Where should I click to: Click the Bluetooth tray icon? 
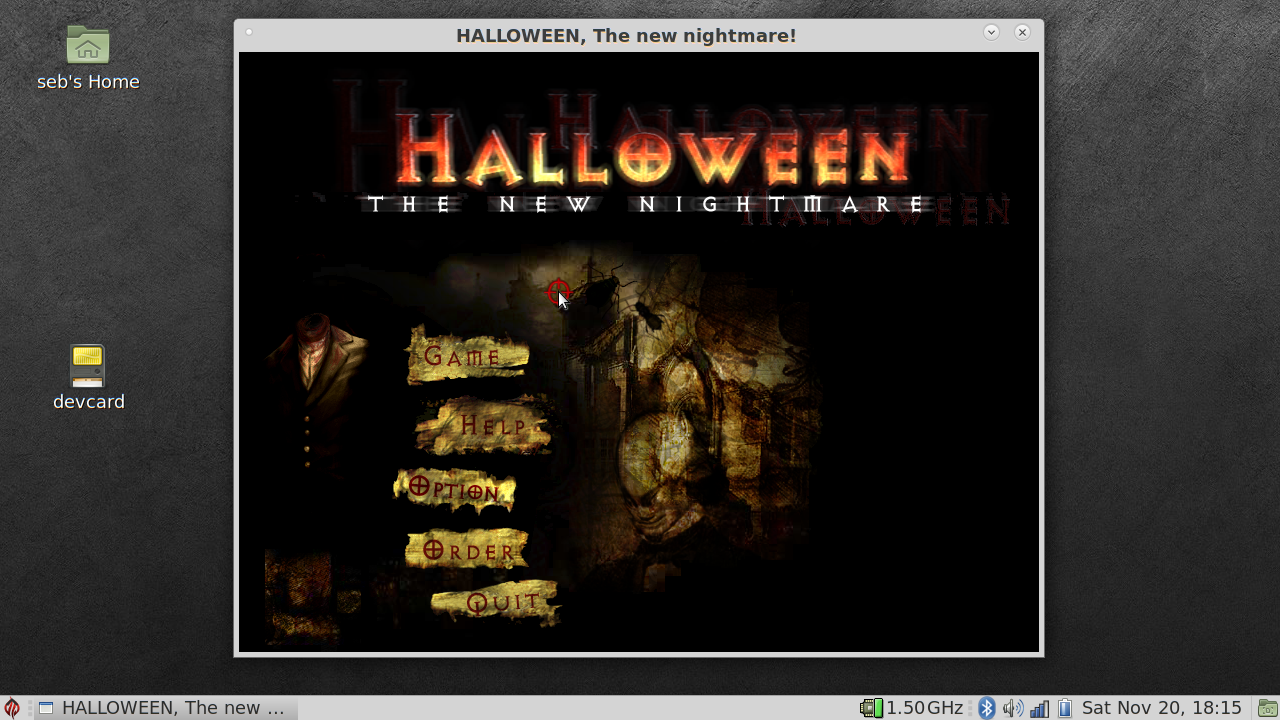click(987, 708)
